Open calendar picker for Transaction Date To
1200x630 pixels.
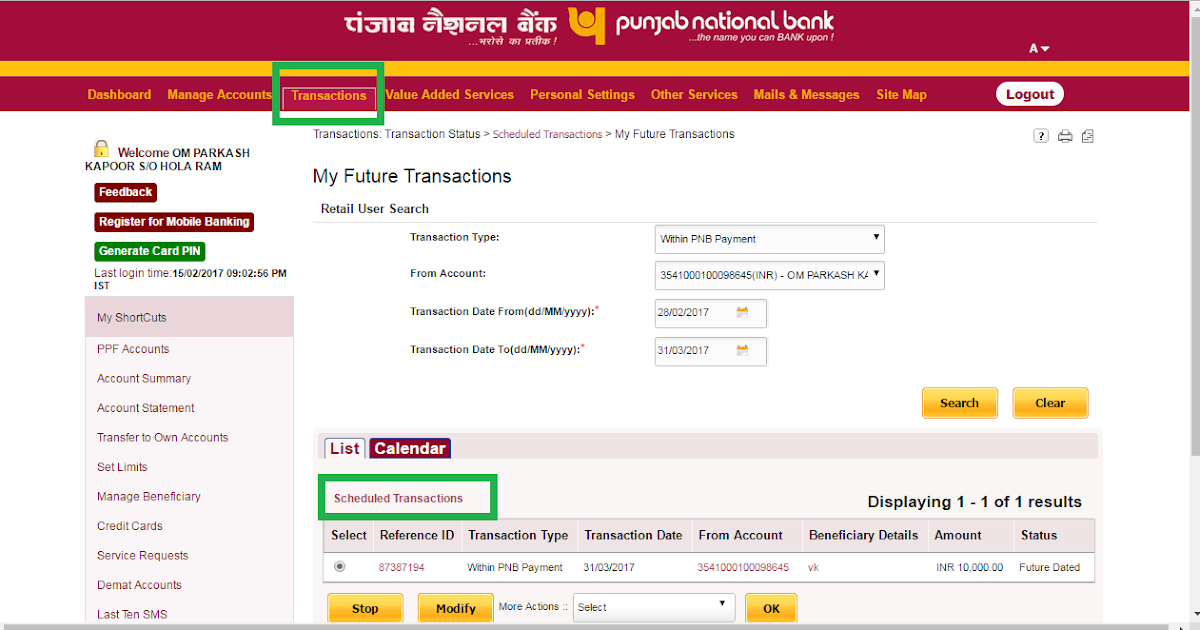click(x=740, y=351)
